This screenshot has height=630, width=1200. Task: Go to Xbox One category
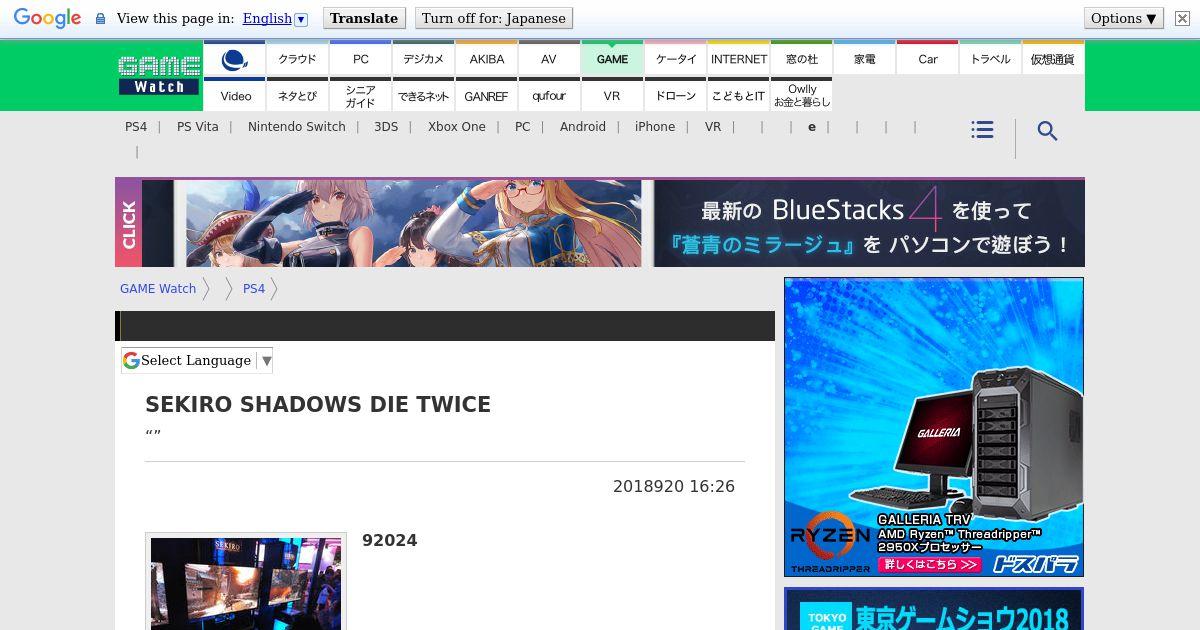pyautogui.click(x=457, y=127)
